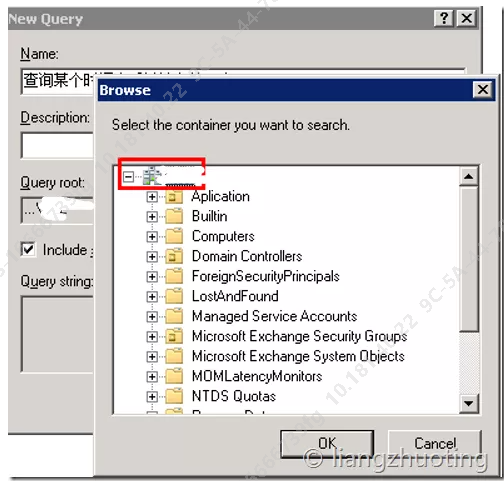The width and height of the screenshot is (504, 481).
Task: Click the Microsoft Exchange Security Groups folder icon
Action: [x=174, y=336]
